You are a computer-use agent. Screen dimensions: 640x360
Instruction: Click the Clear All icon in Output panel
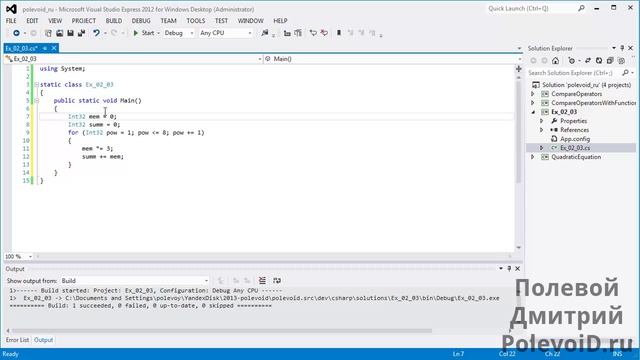point(262,280)
